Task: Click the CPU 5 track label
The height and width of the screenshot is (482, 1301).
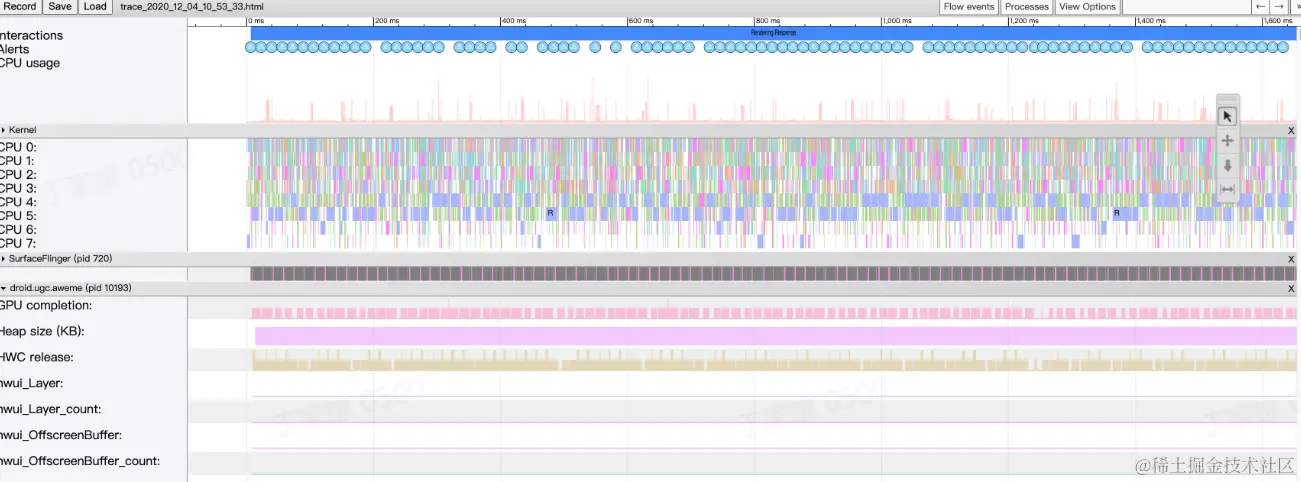Action: tap(18, 215)
